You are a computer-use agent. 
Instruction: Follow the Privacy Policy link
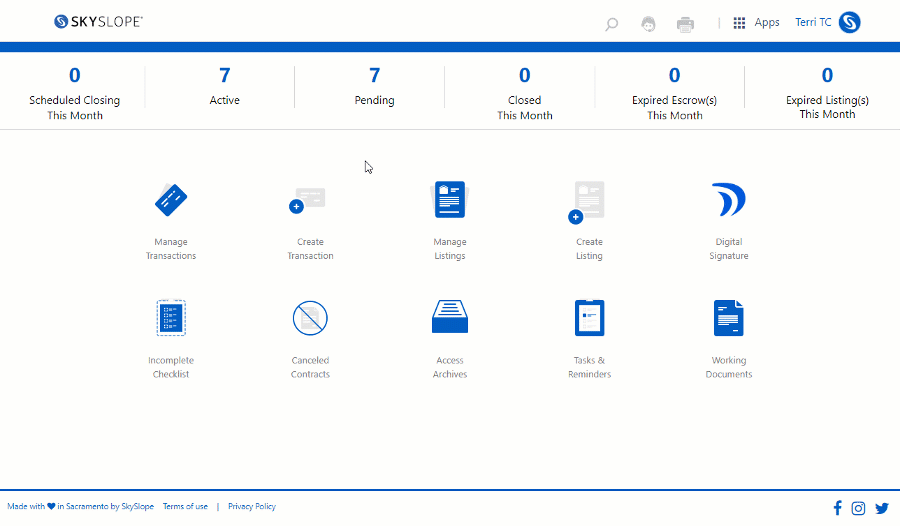(252, 506)
